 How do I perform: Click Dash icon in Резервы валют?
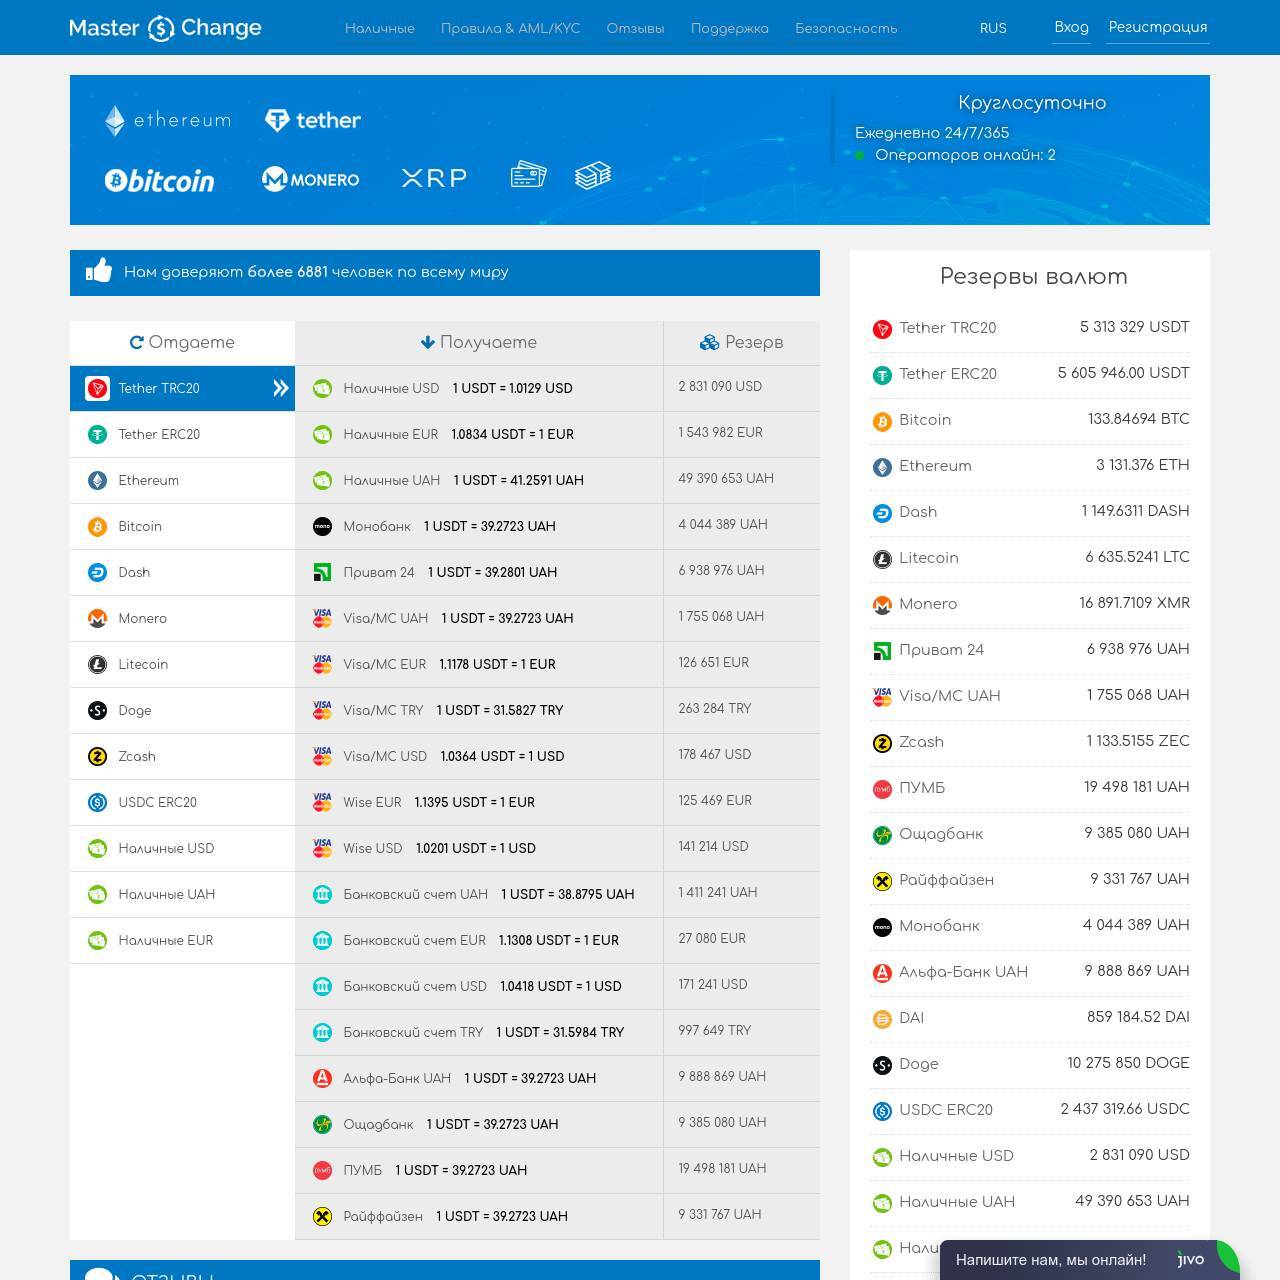point(882,513)
